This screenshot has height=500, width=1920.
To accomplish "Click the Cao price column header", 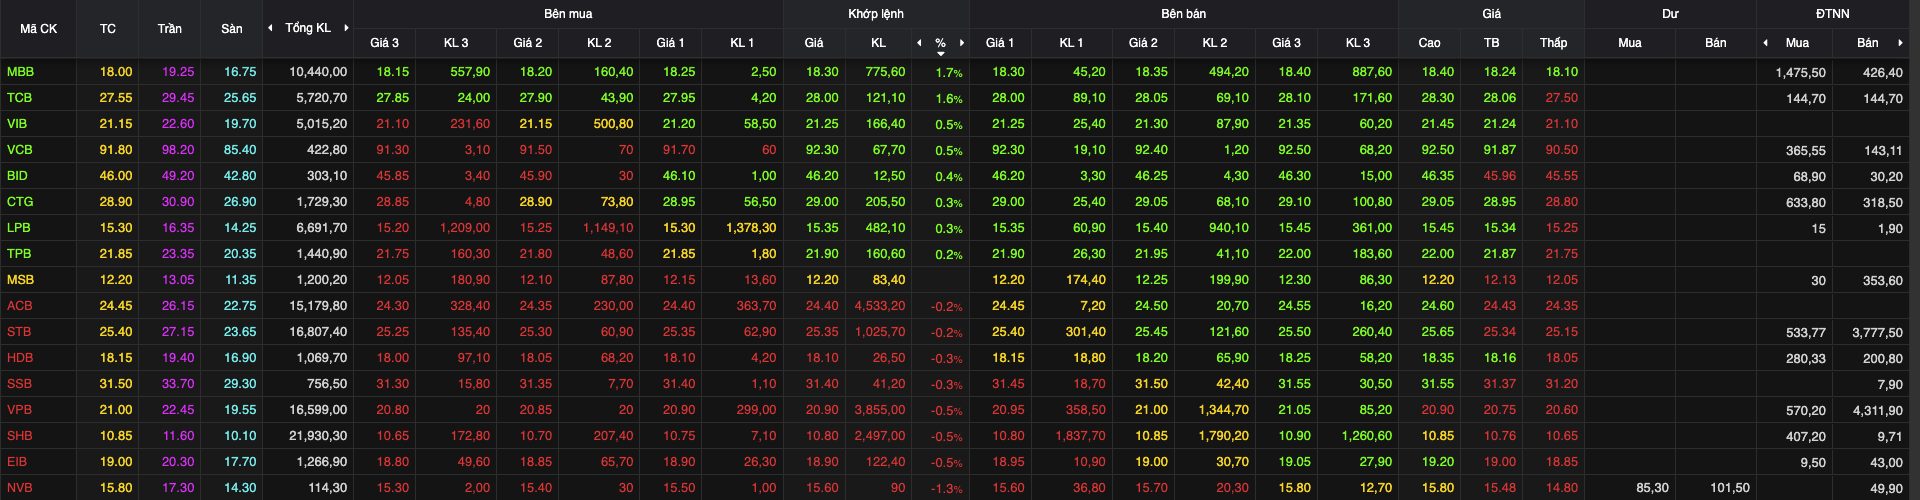I will [x=1429, y=43].
